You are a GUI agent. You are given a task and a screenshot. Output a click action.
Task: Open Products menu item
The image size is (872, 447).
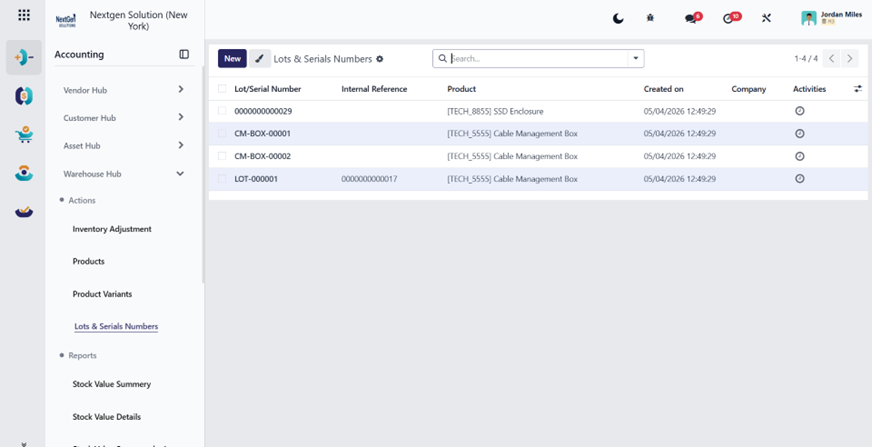point(88,261)
